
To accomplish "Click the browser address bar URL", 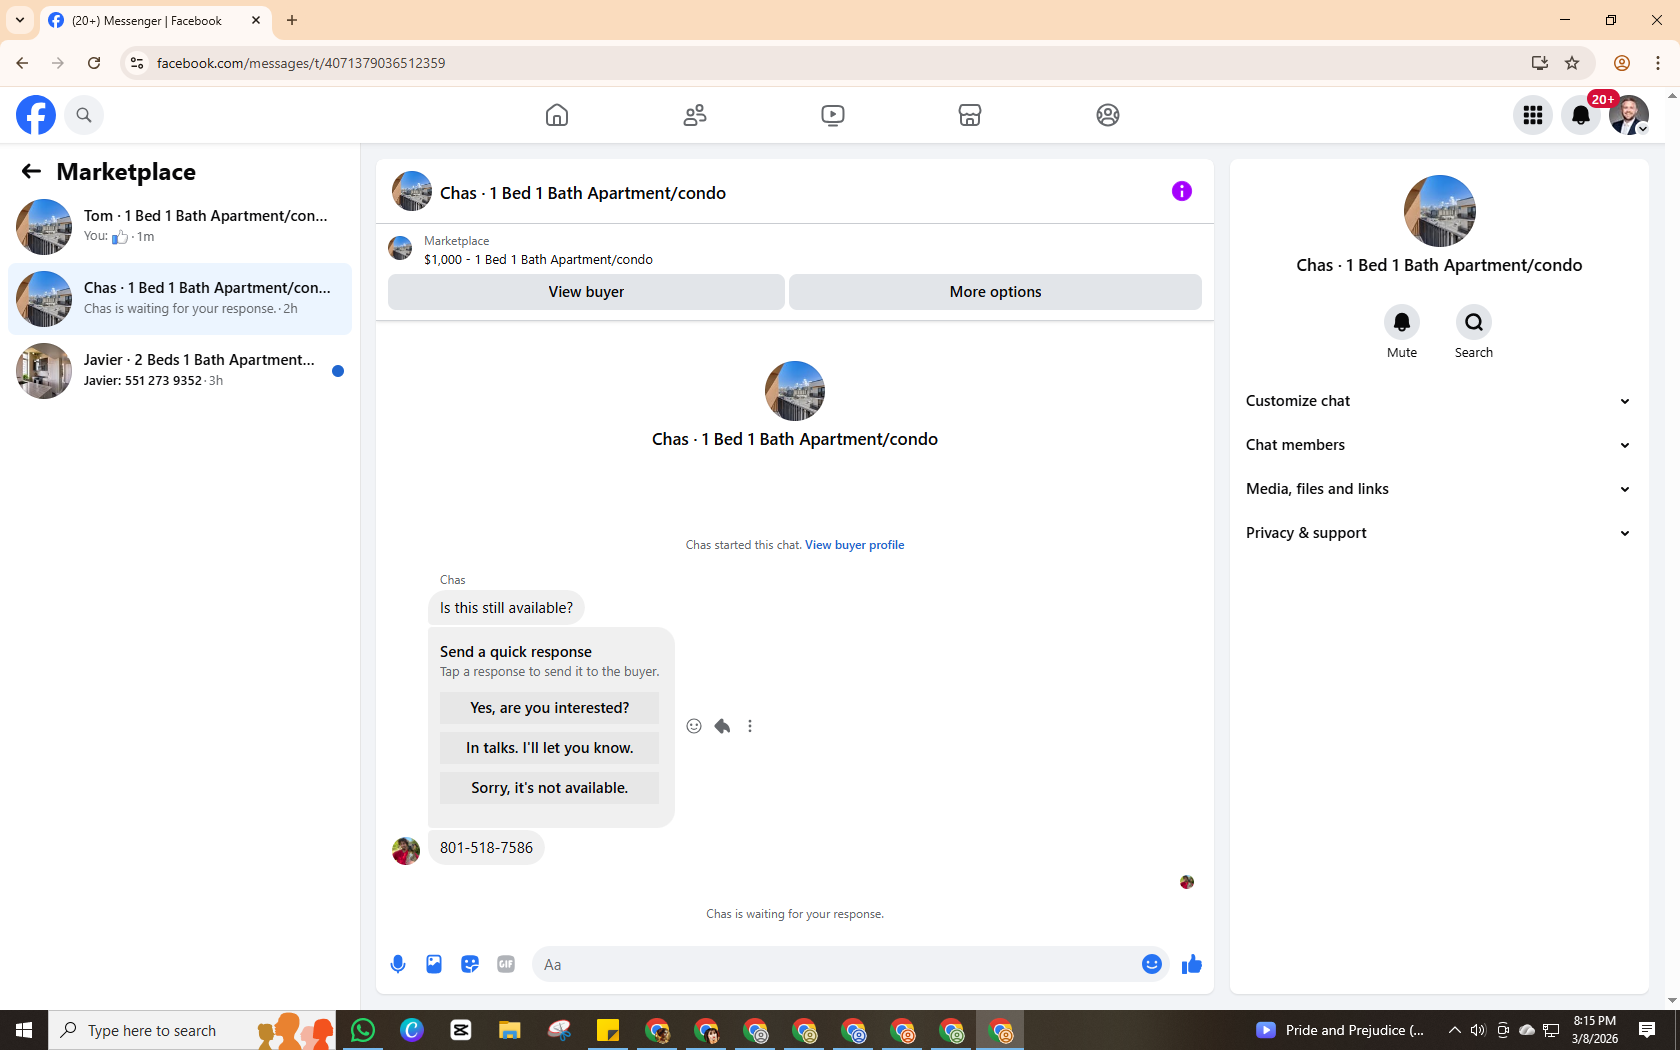I will 301,63.
